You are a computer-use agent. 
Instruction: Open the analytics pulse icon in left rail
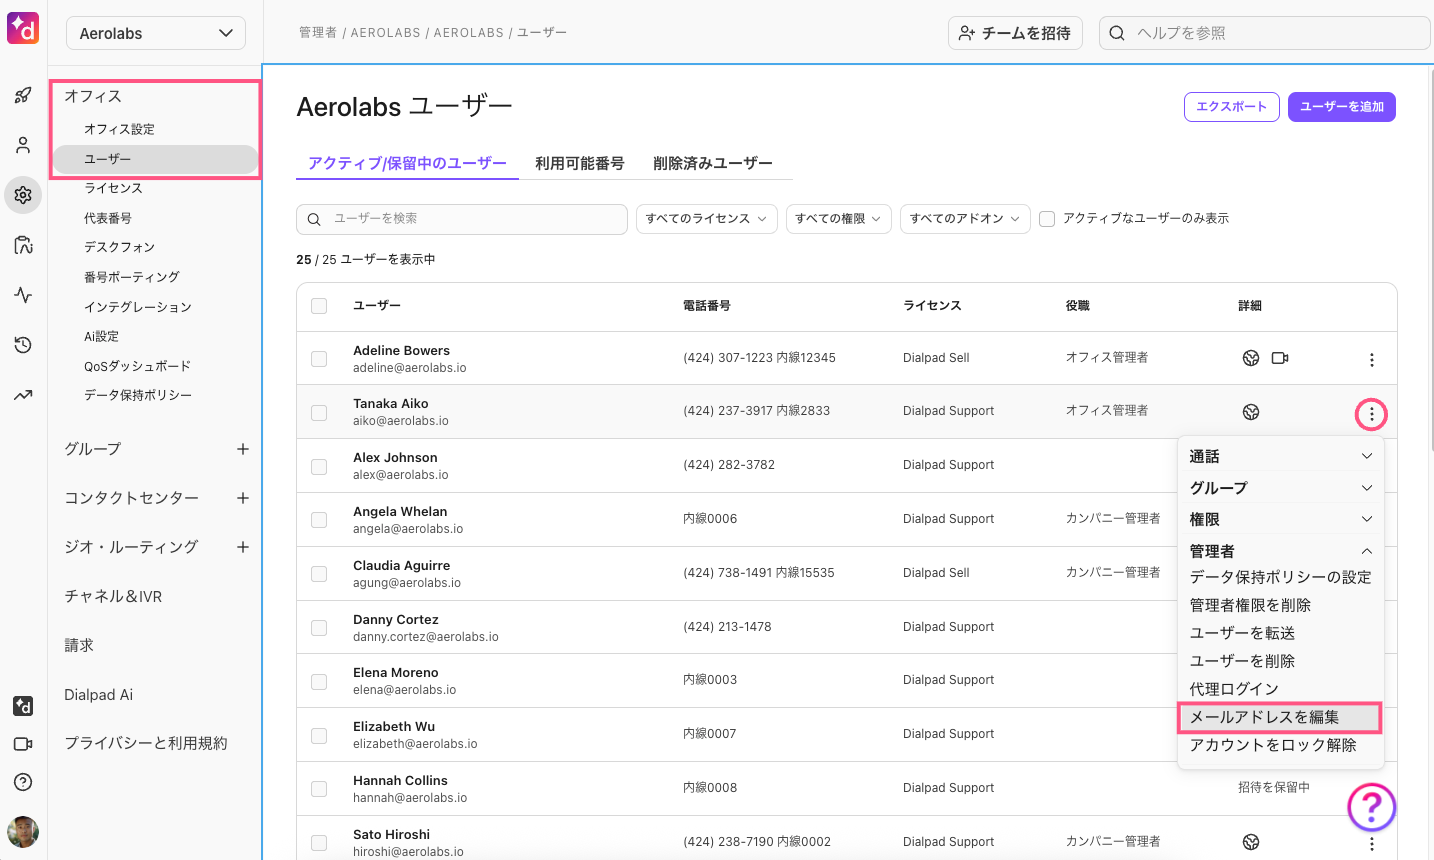[x=23, y=295]
